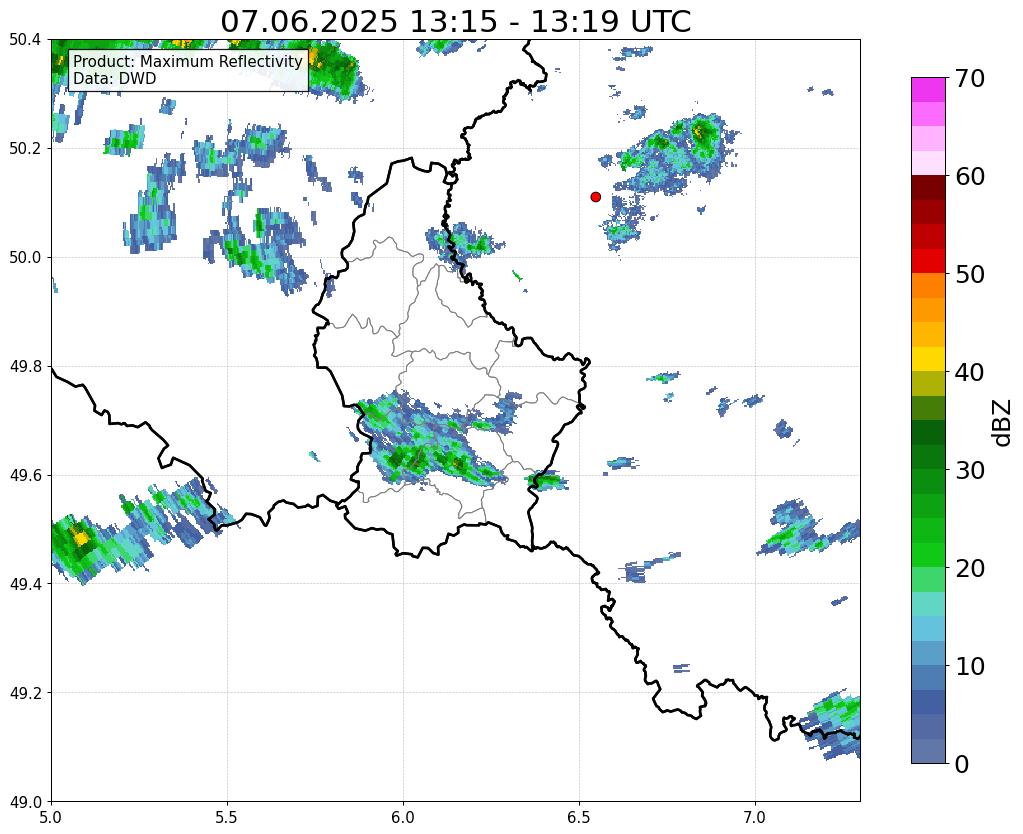Click the 0 tick label on colorbar
The width and height of the screenshot is (1023, 834).
tap(962, 764)
